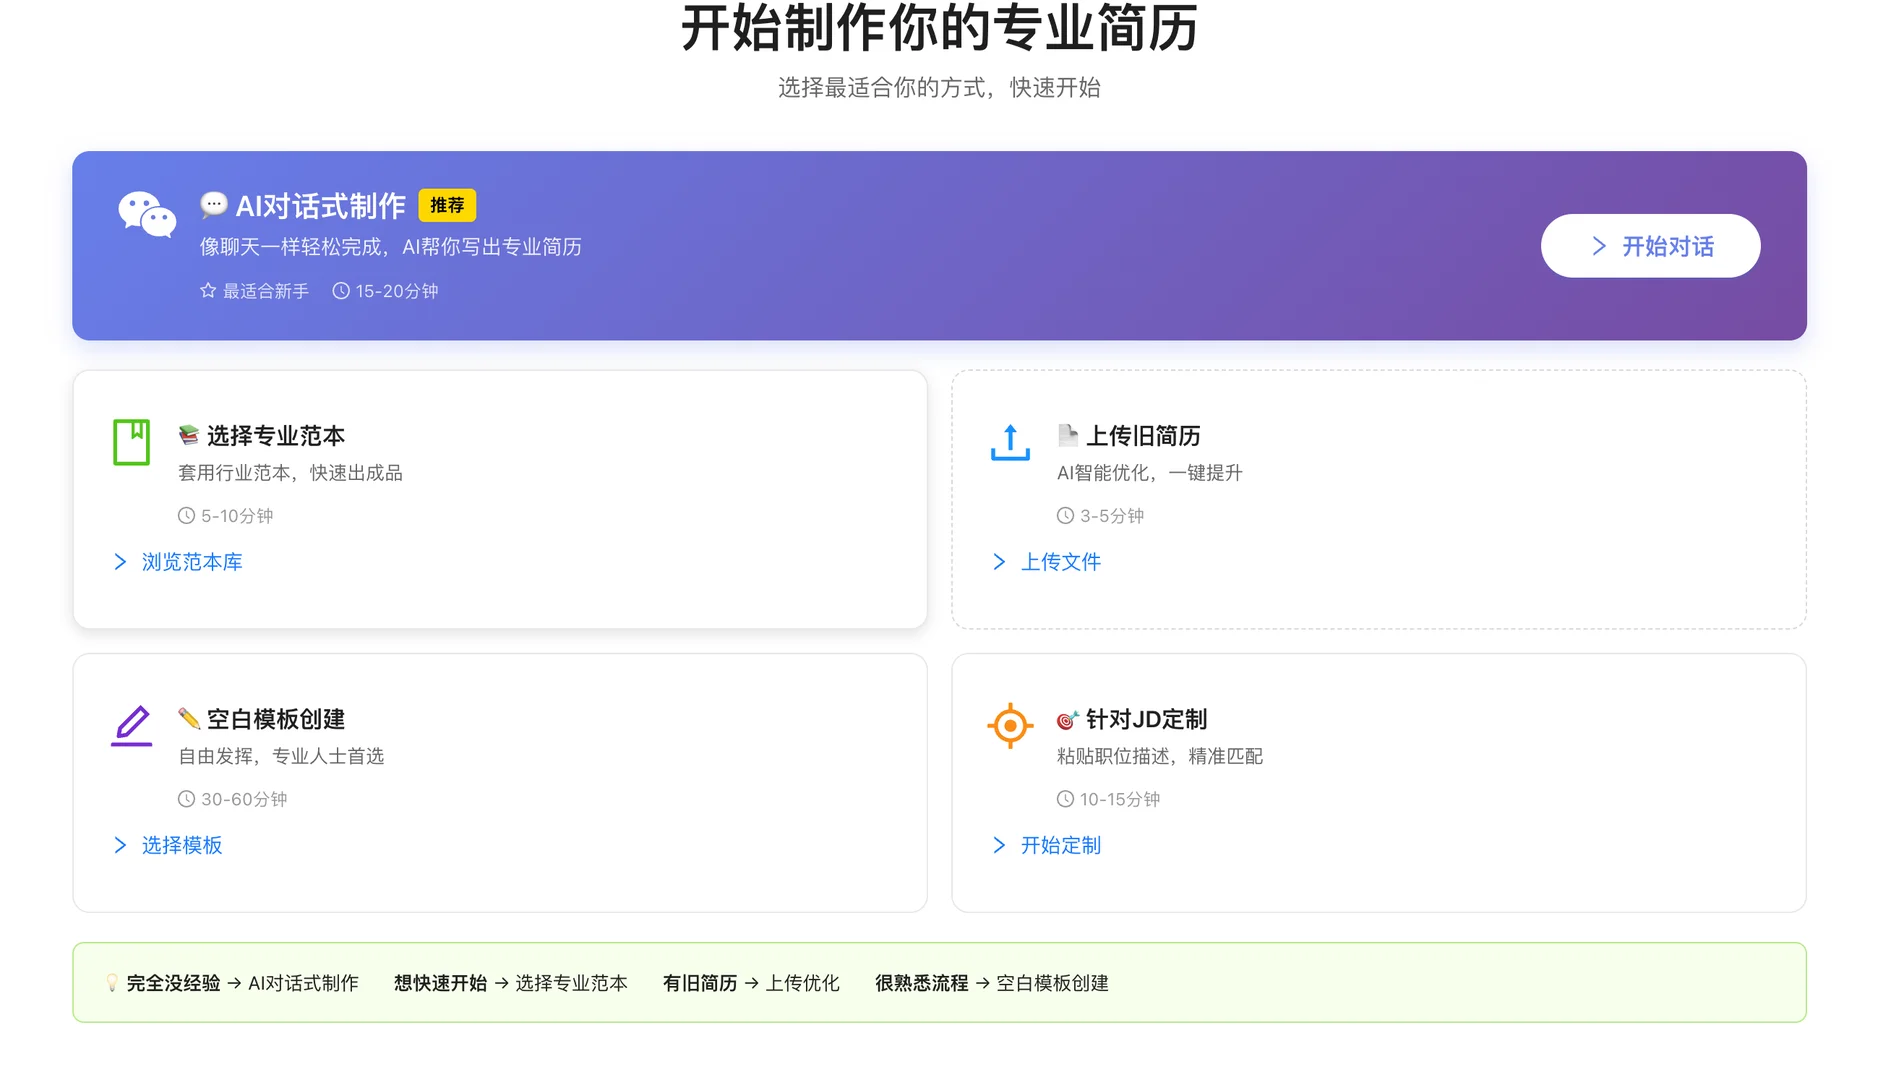This screenshot has width=1891, height=1080.
Task: Select the bookmark icon beside 选择专业范本
Action: pyautogui.click(x=131, y=441)
